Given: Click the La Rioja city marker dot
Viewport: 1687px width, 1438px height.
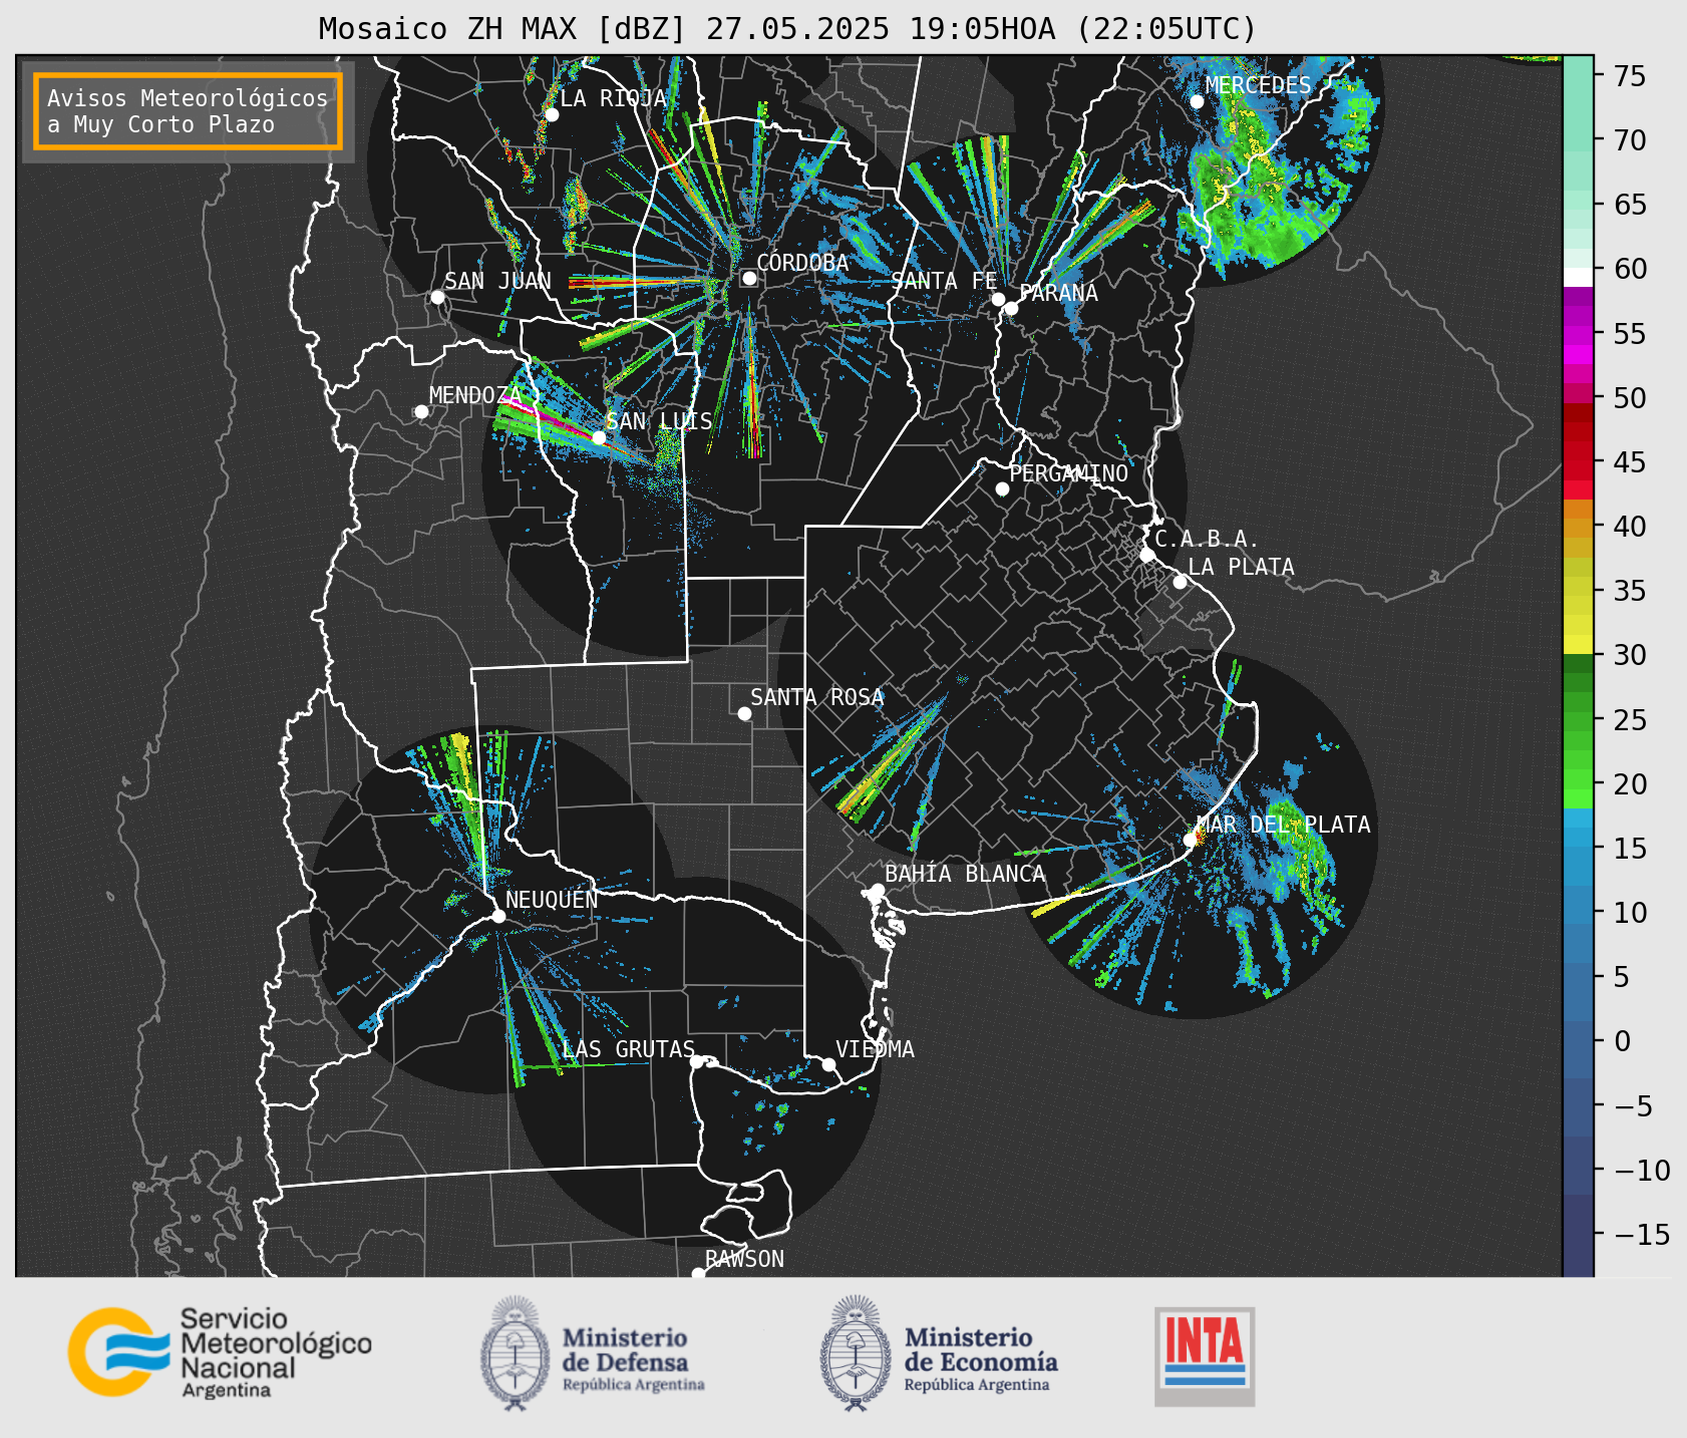Looking at the screenshot, I should click(x=551, y=115).
